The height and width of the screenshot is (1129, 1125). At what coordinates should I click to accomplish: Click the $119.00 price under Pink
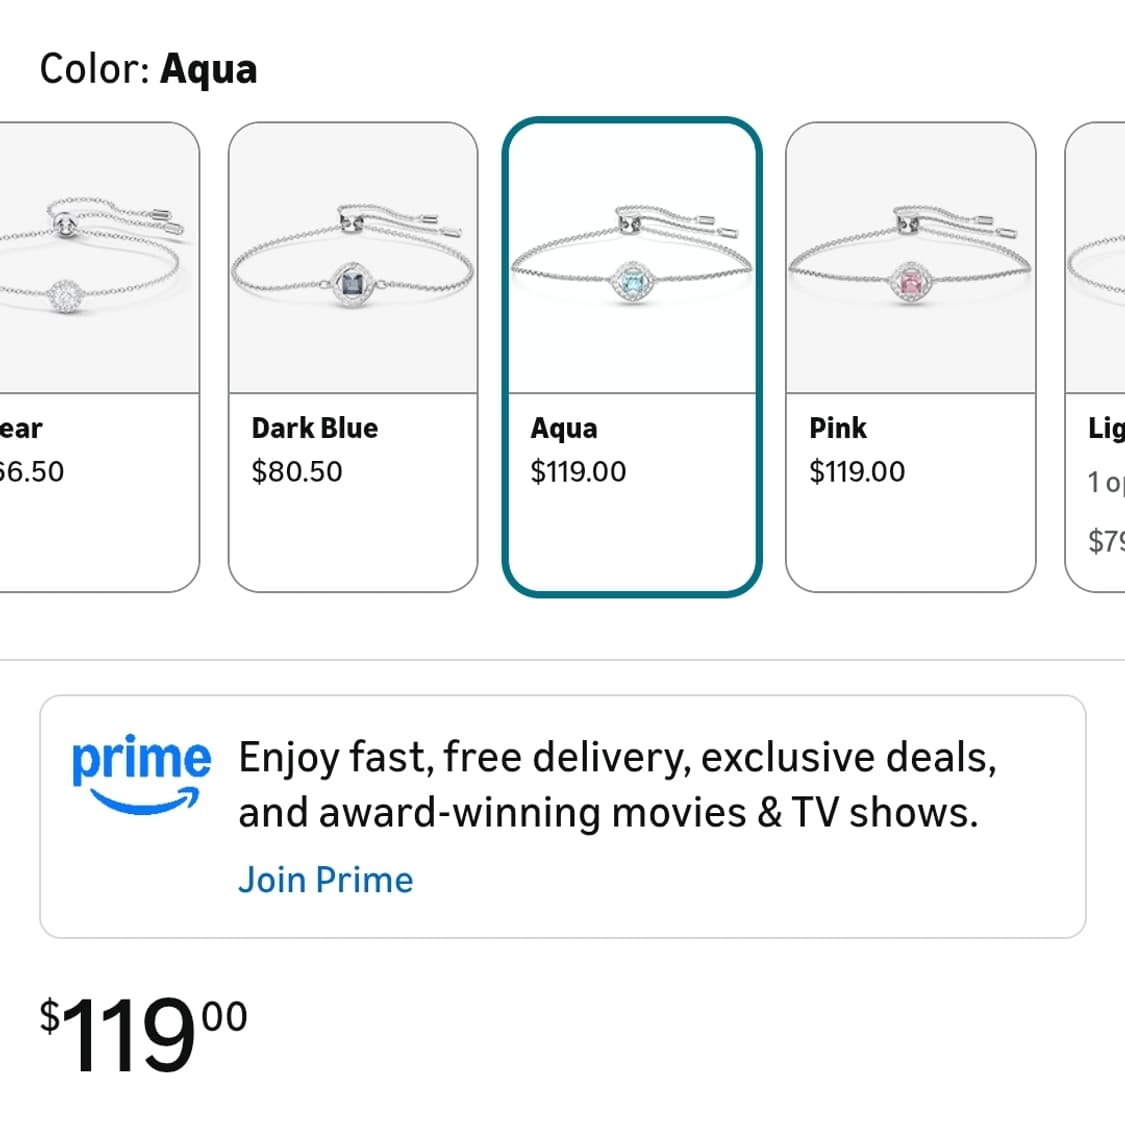point(856,471)
